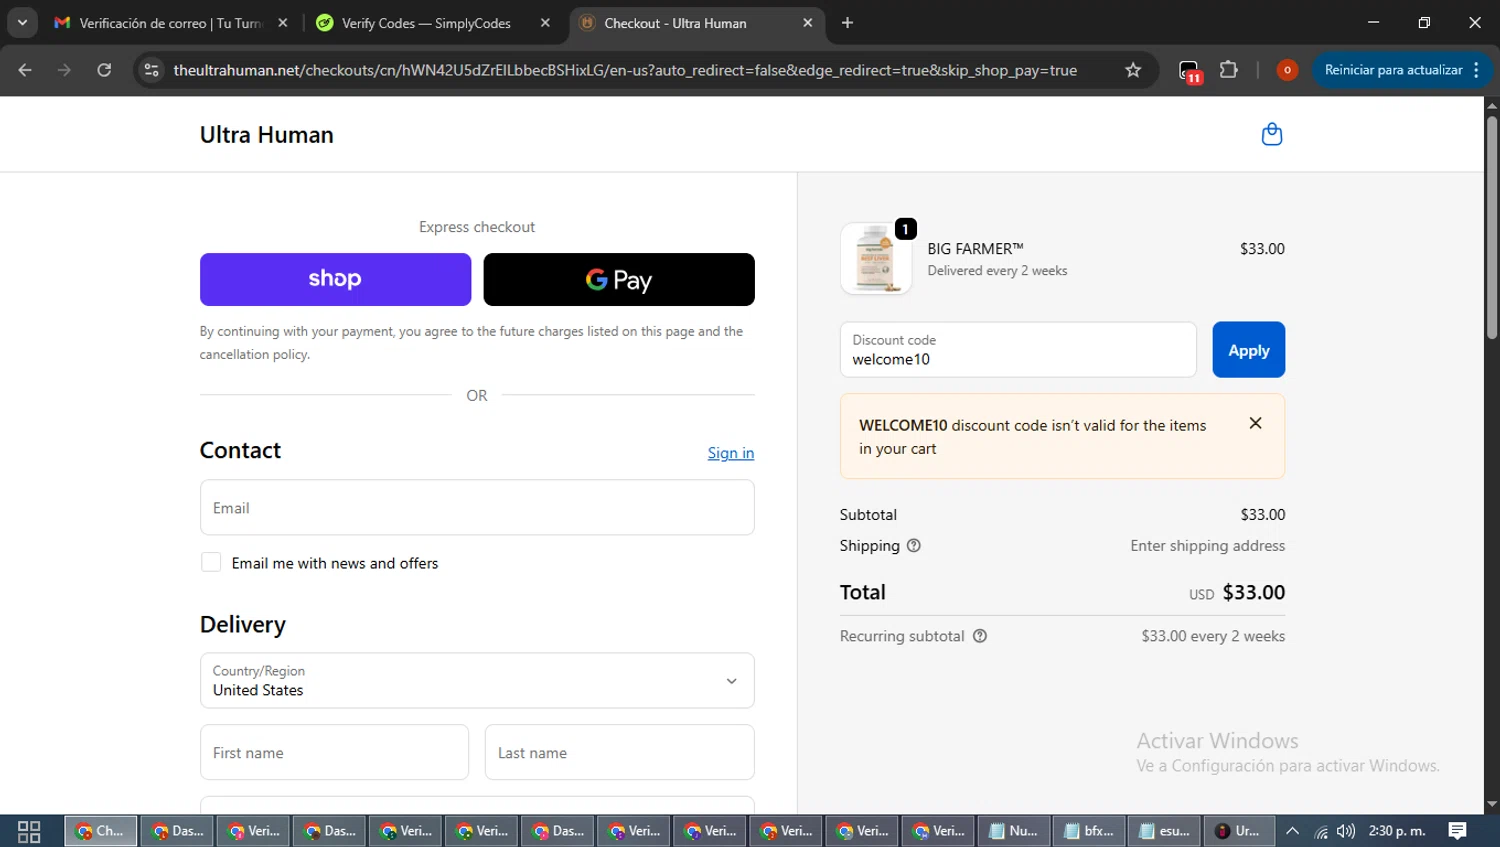The image size is (1500, 847).
Task: Open the shopping cart bag icon
Action: pyautogui.click(x=1271, y=134)
